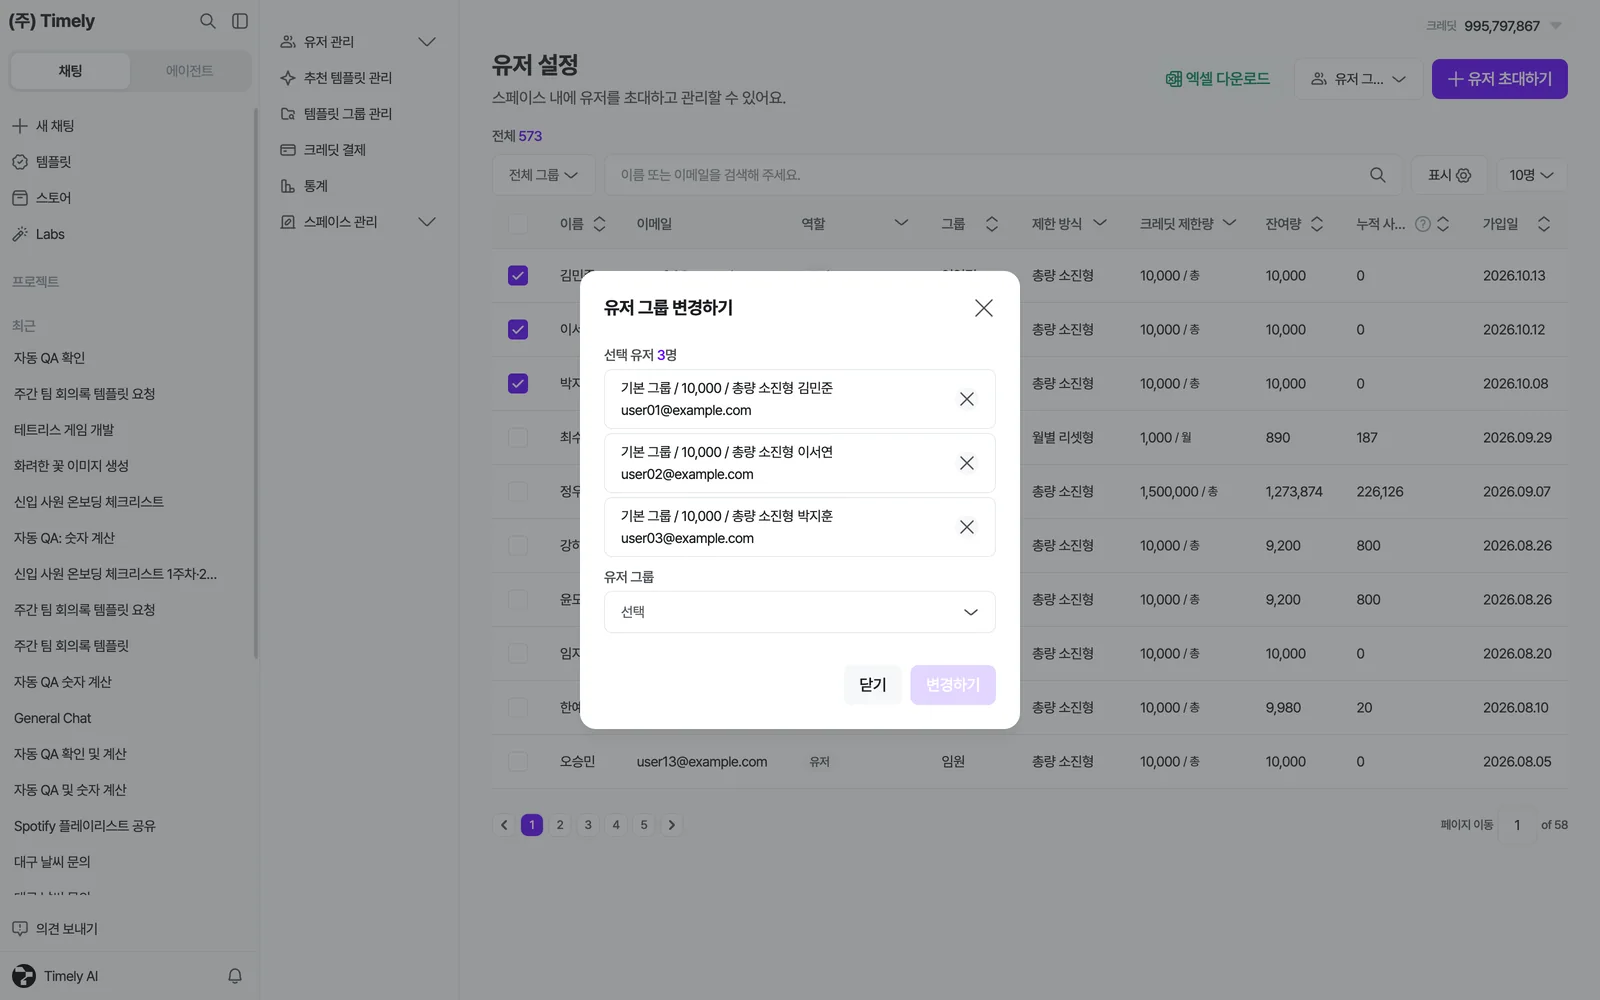Viewport: 1600px width, 1000px height.
Task: Remove user03@example.com from selected users
Action: click(967, 527)
